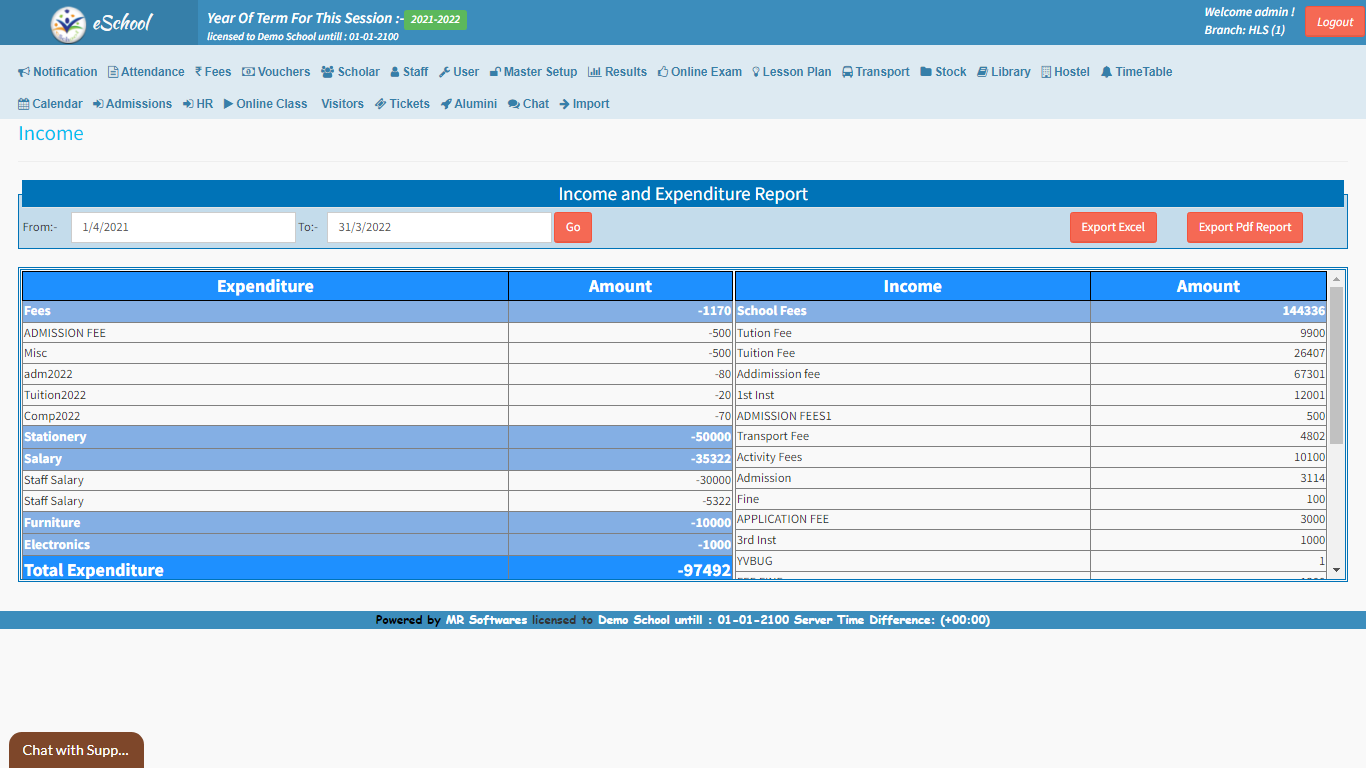
Task: Click Export Pdf Report button
Action: pos(1244,227)
